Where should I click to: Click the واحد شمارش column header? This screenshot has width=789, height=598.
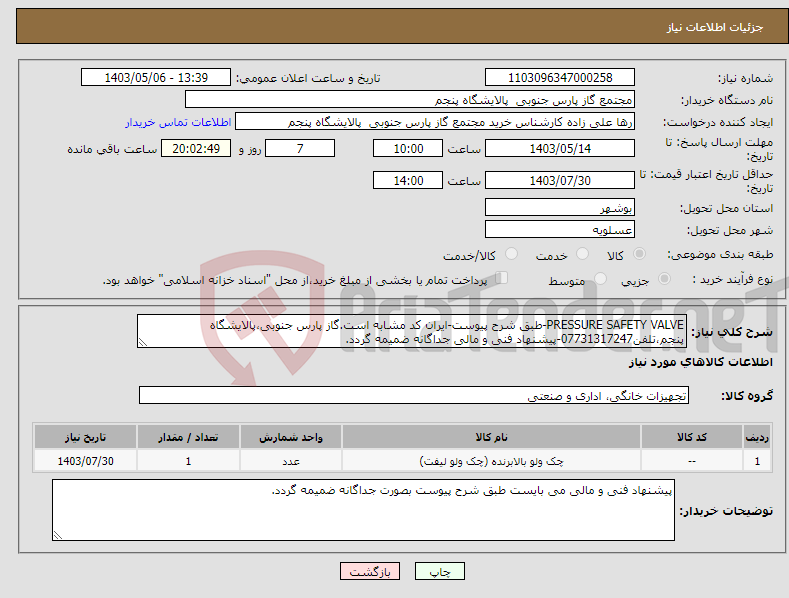tap(291, 437)
